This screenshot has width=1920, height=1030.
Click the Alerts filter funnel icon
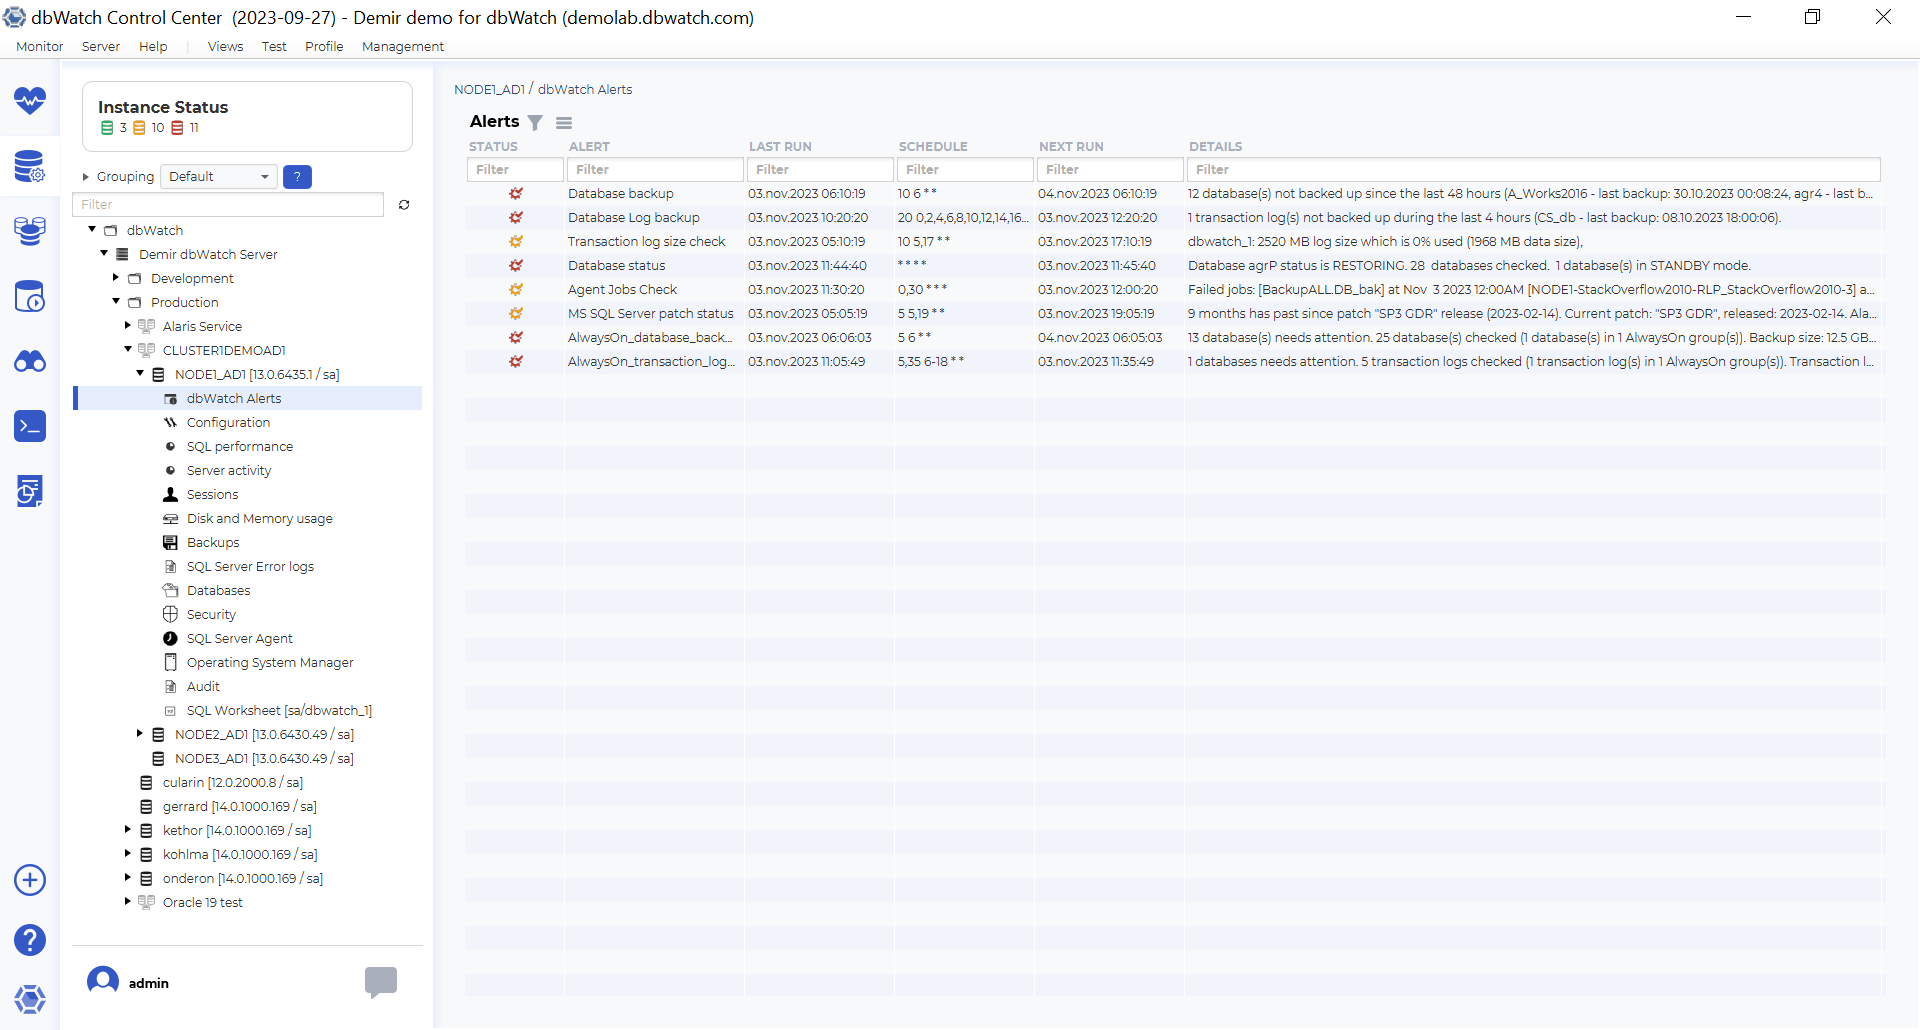coord(535,122)
